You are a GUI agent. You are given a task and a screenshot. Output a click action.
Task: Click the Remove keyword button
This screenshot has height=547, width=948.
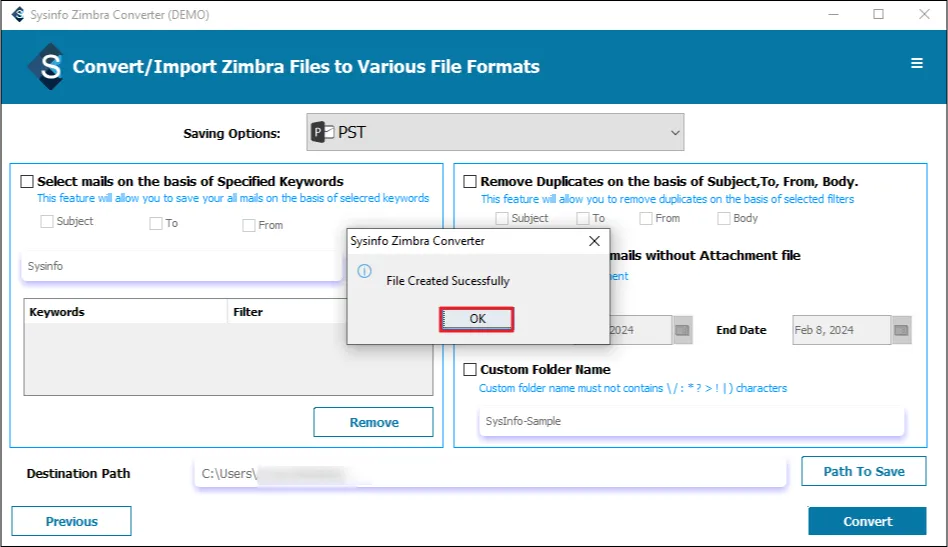[x=374, y=422]
